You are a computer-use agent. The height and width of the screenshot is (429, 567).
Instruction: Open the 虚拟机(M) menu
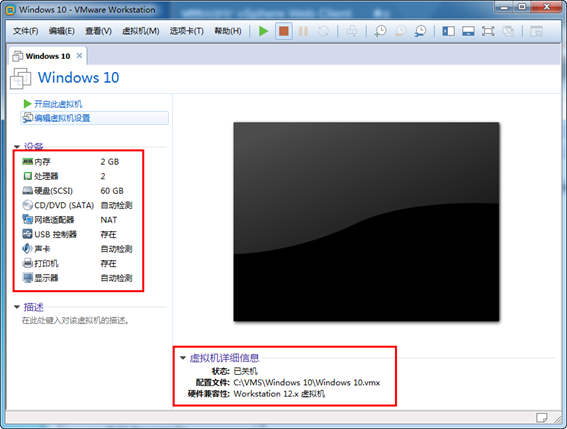pyautogui.click(x=141, y=31)
